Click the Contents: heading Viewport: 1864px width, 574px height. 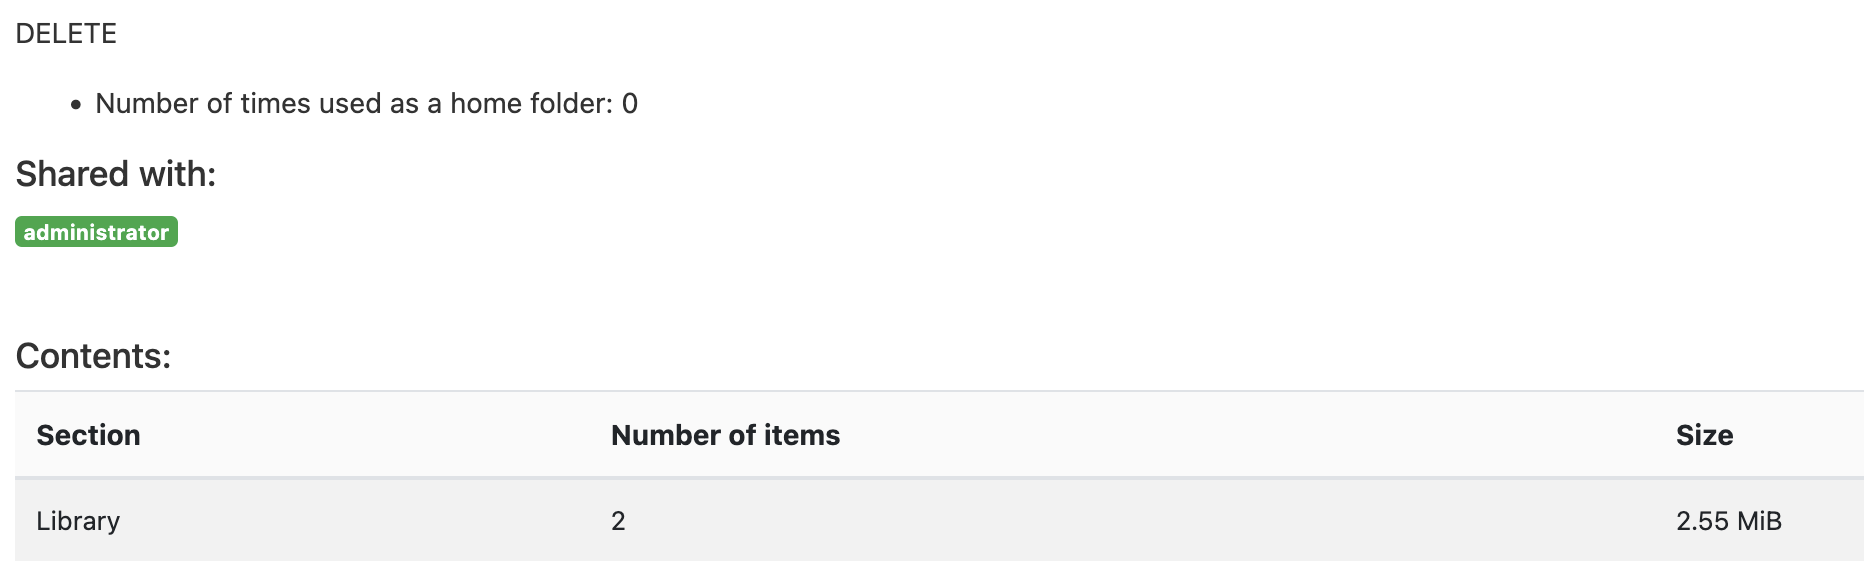point(93,356)
